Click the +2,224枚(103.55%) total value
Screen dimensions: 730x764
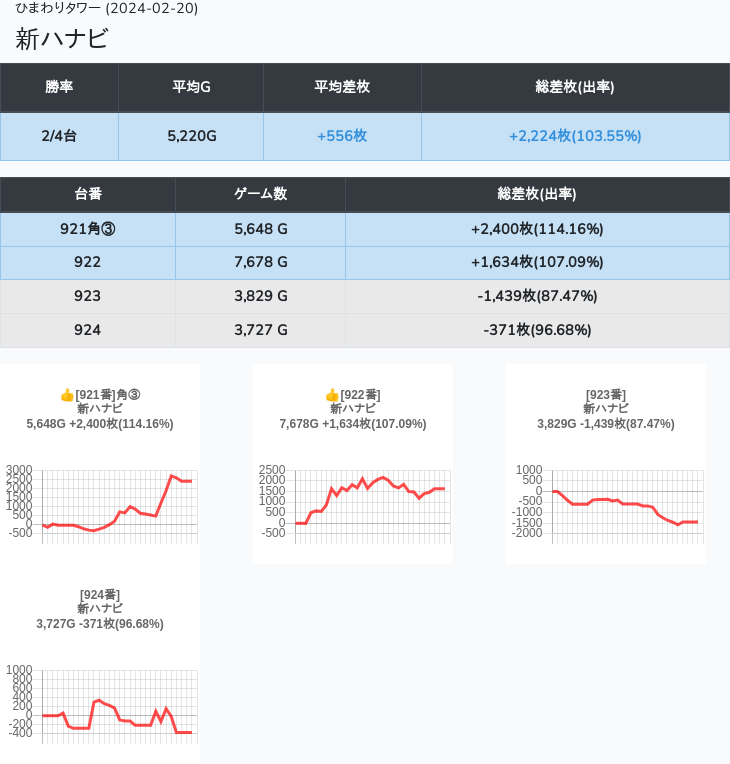(x=575, y=136)
